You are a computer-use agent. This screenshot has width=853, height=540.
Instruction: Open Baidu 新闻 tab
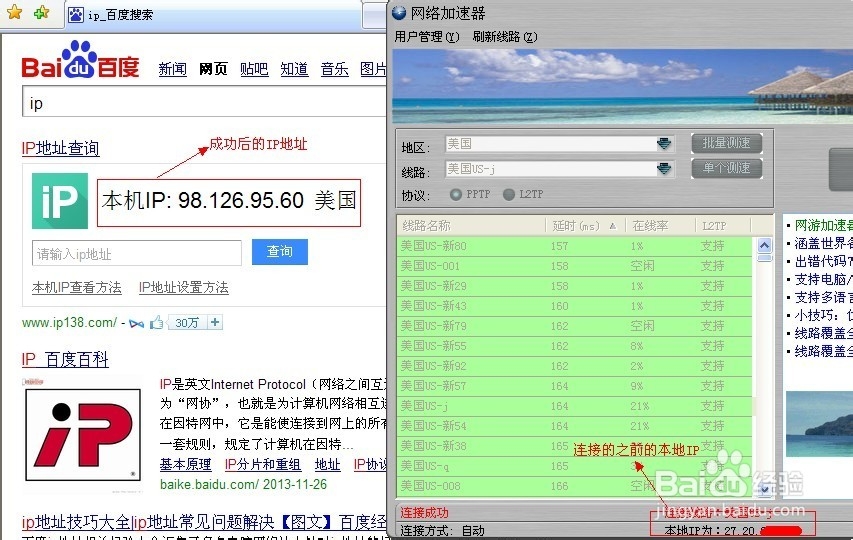coord(172,69)
